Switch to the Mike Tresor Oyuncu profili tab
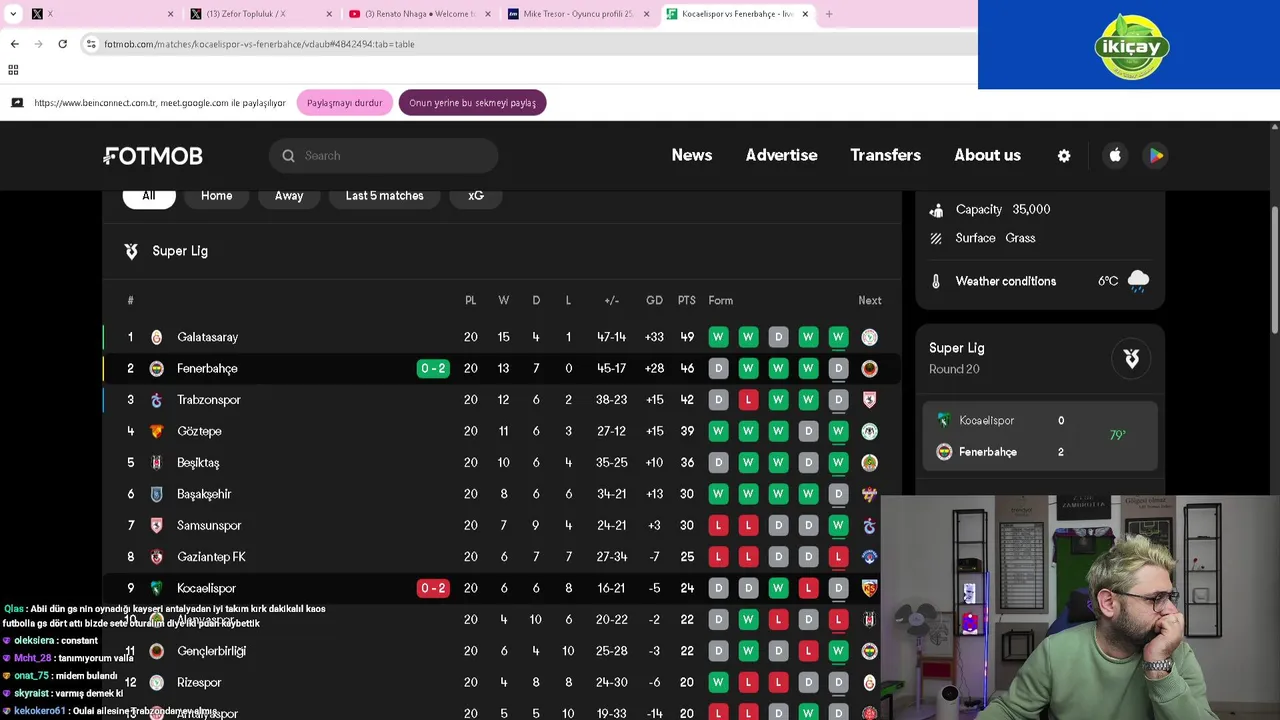The height and width of the screenshot is (720, 1280). pos(578,14)
